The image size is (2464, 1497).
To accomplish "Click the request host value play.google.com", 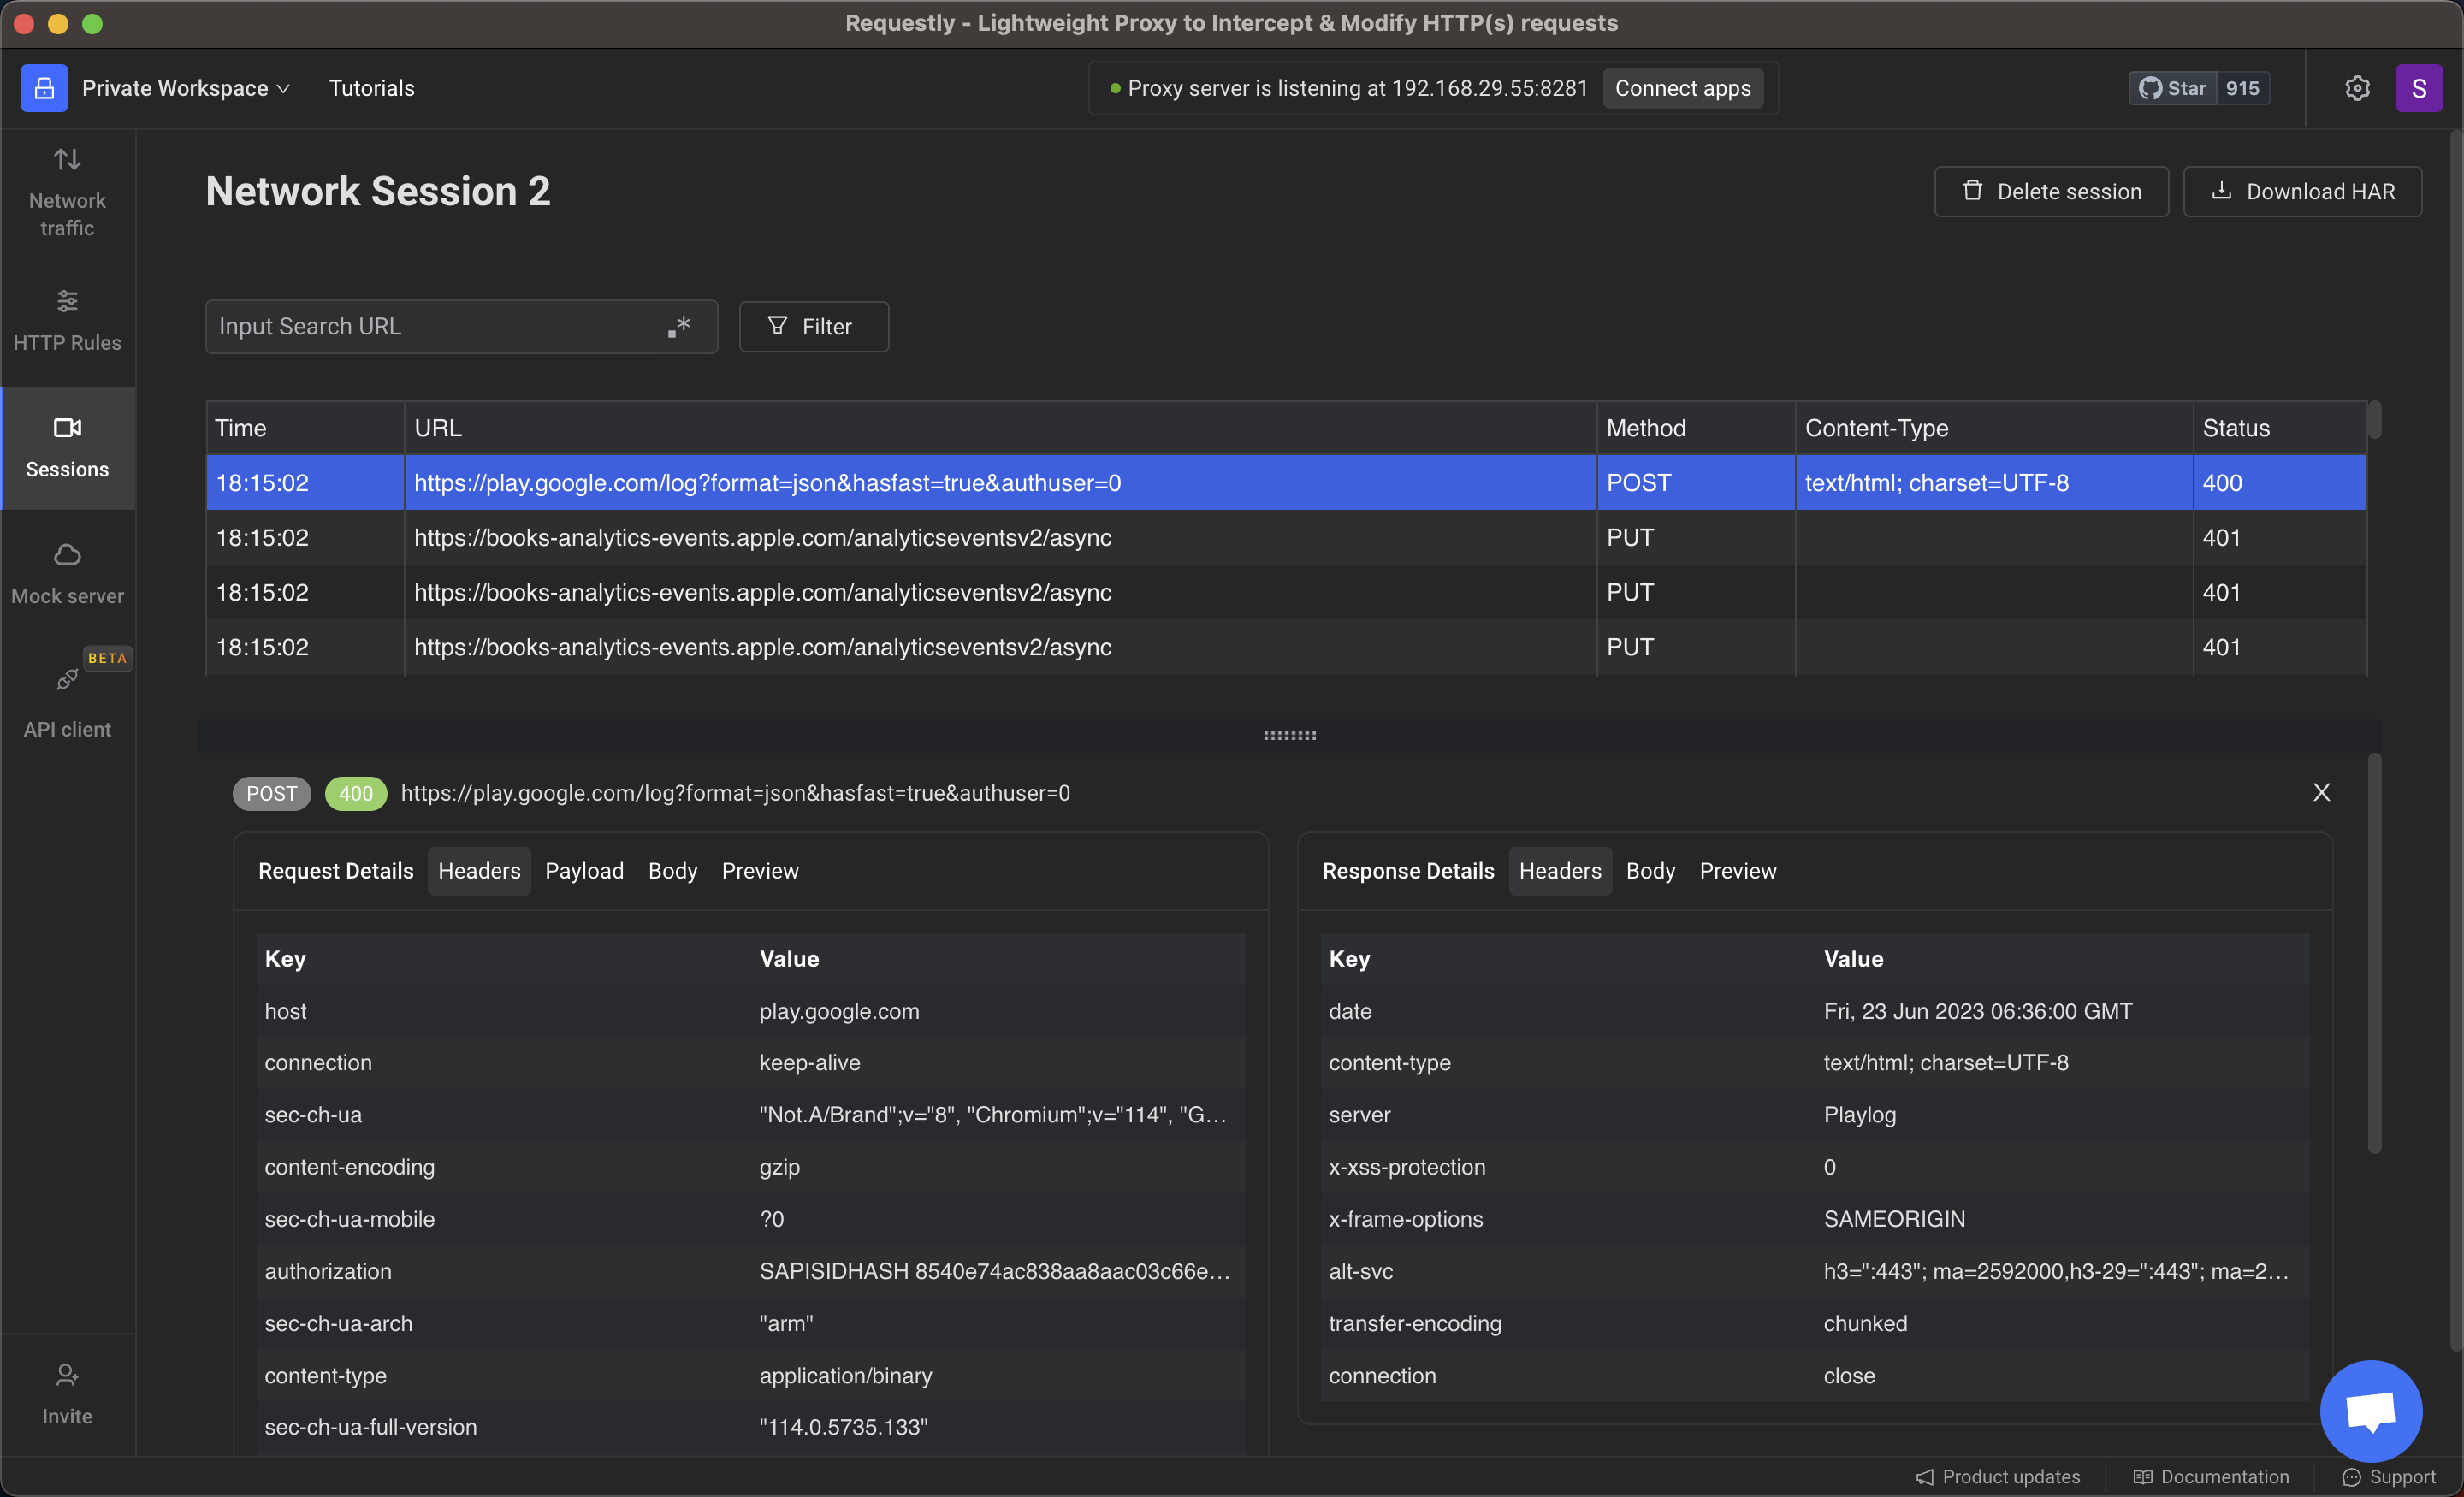I will pyautogui.click(x=839, y=1011).
